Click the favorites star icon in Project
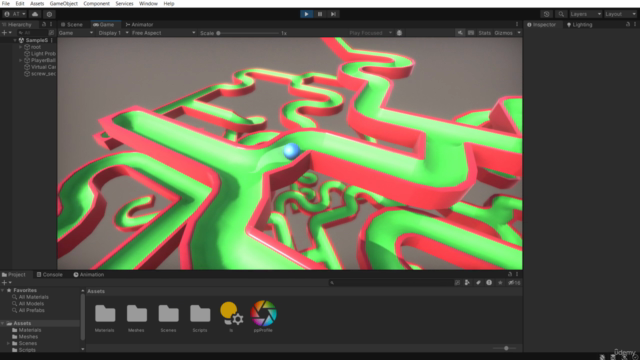The width and height of the screenshot is (640, 360). [500, 282]
